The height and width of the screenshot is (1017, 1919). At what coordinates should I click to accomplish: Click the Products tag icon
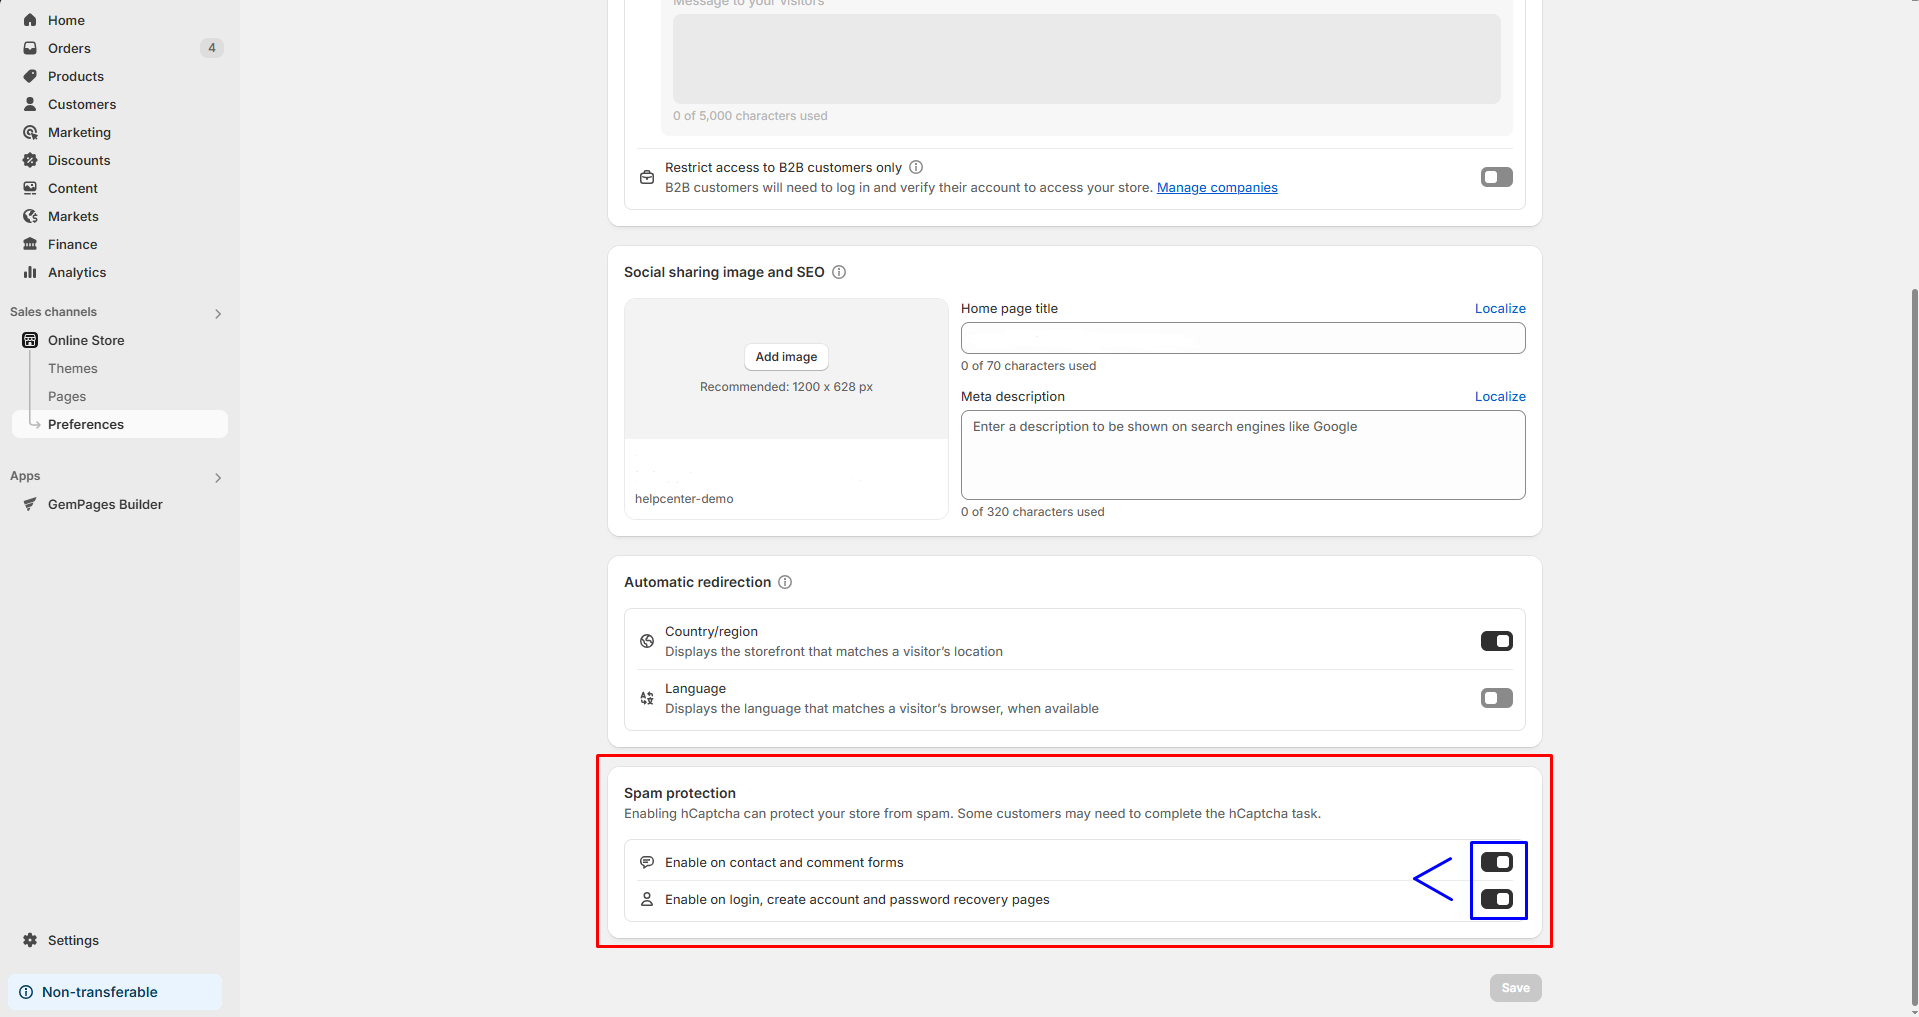point(30,76)
